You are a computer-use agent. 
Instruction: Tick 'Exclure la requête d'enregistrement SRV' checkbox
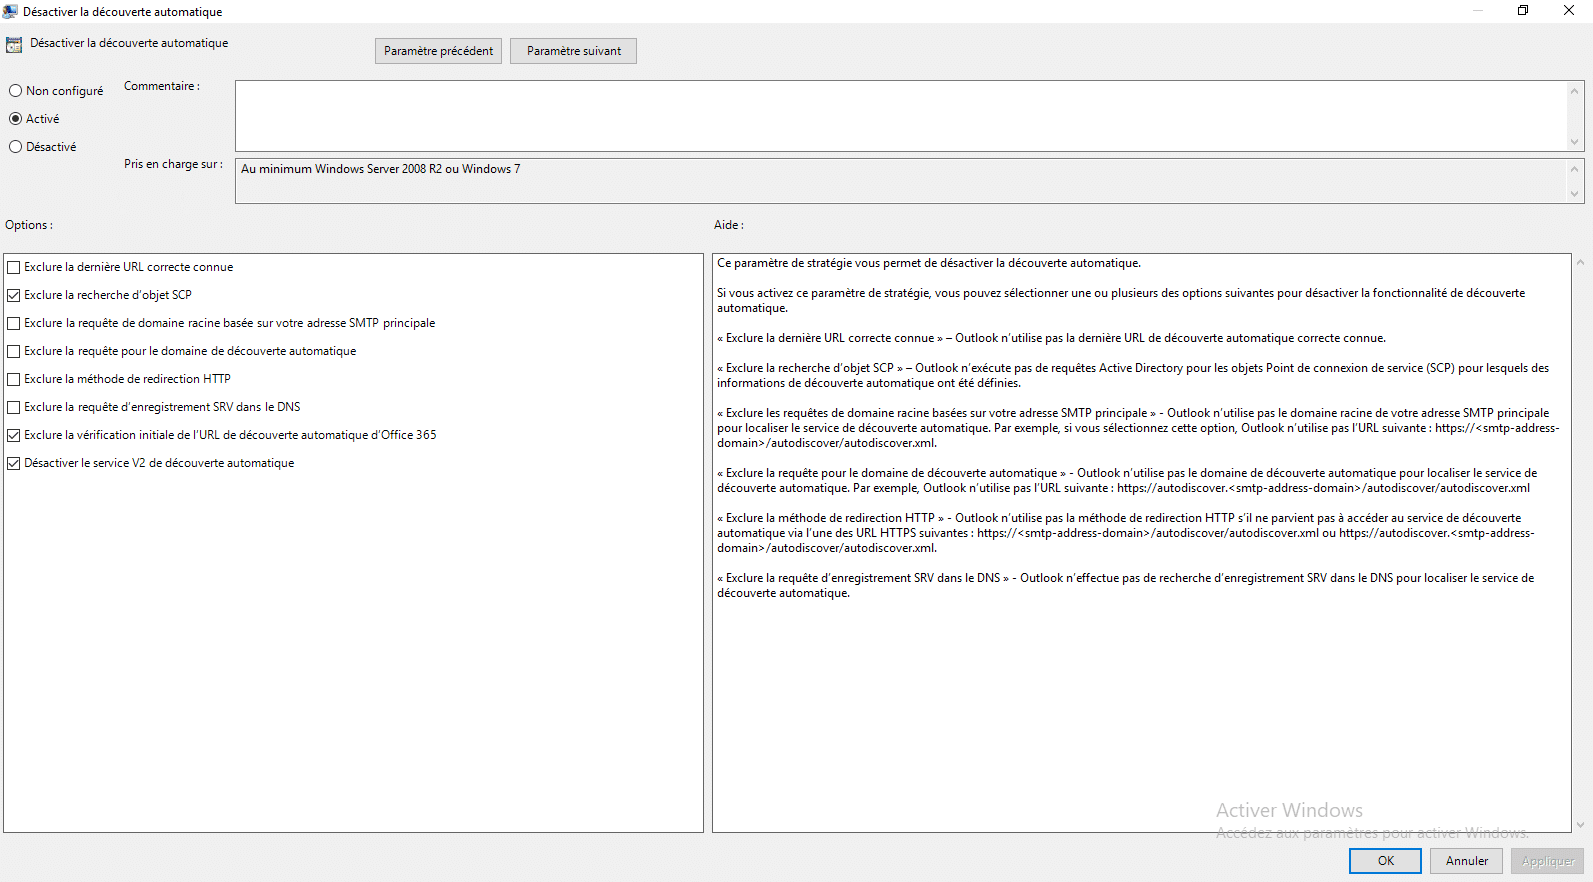pyautogui.click(x=14, y=407)
